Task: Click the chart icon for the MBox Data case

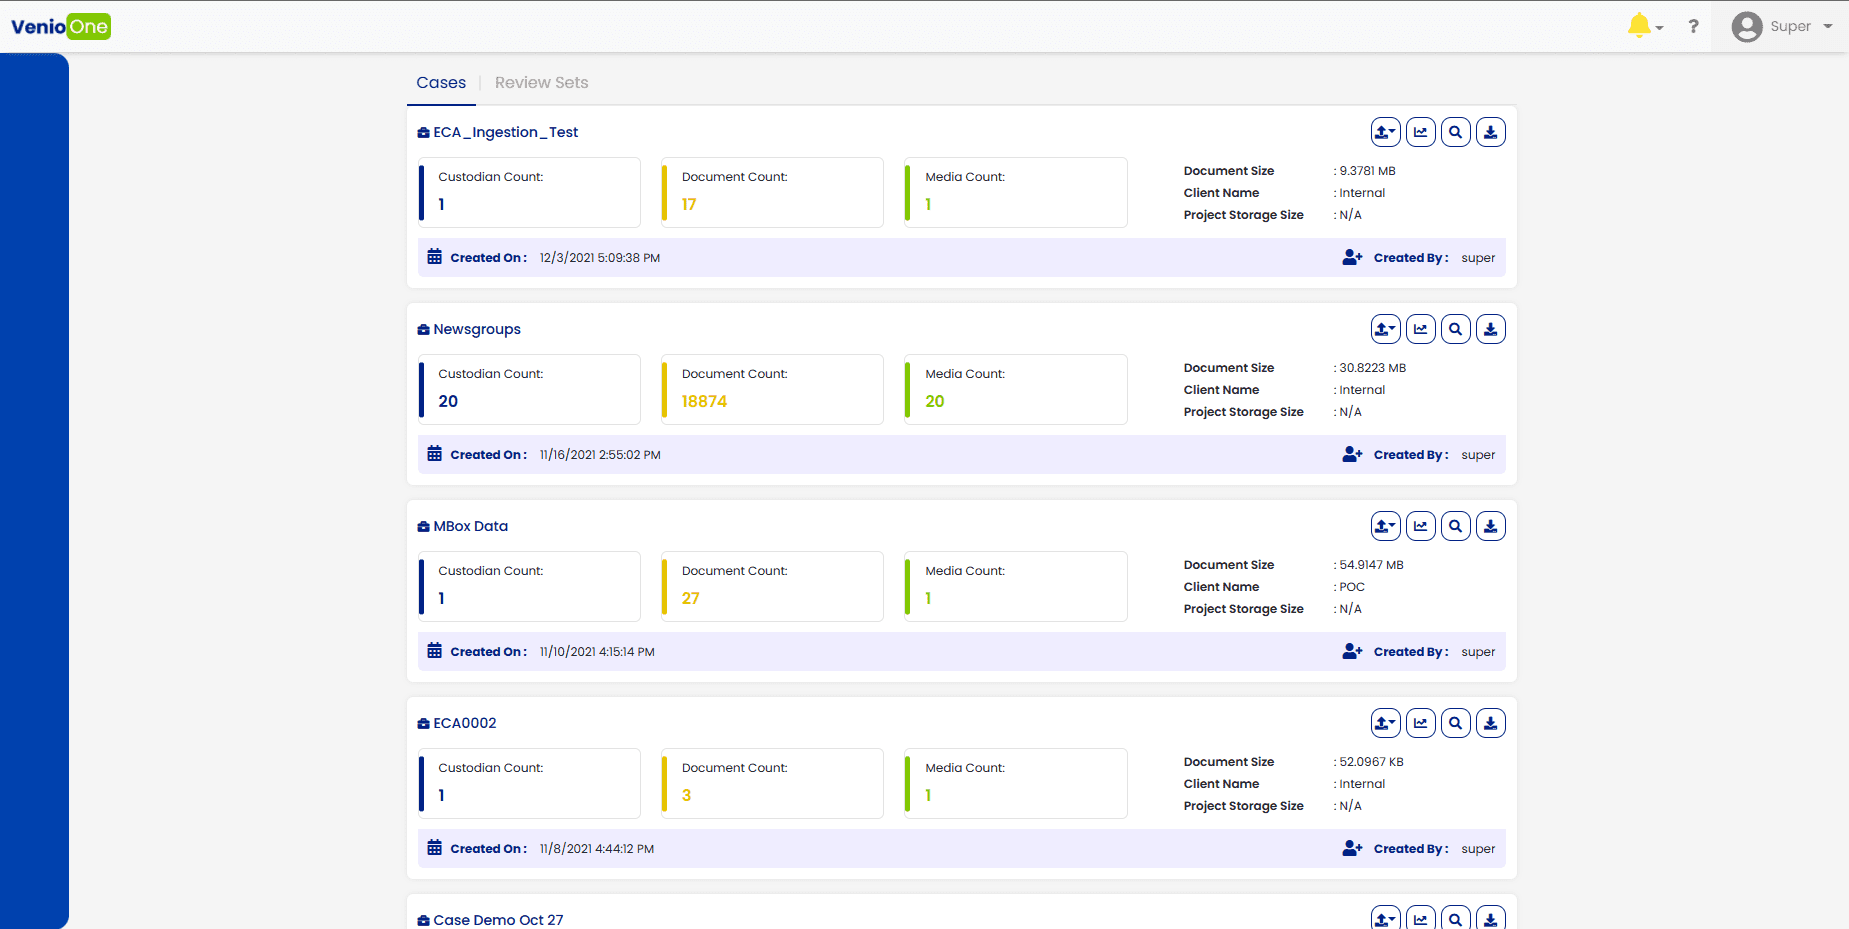Action: 1420,526
